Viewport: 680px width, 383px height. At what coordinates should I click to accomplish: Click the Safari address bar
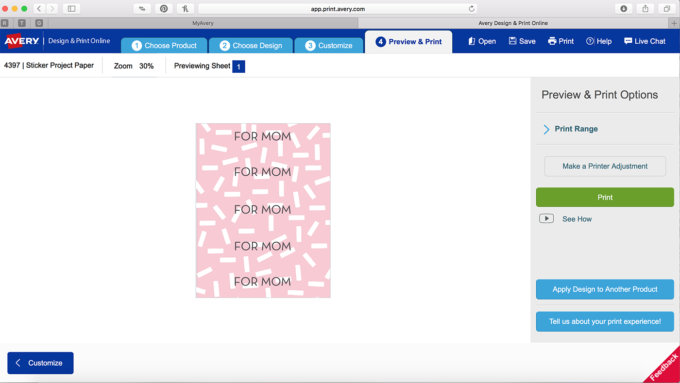point(338,9)
